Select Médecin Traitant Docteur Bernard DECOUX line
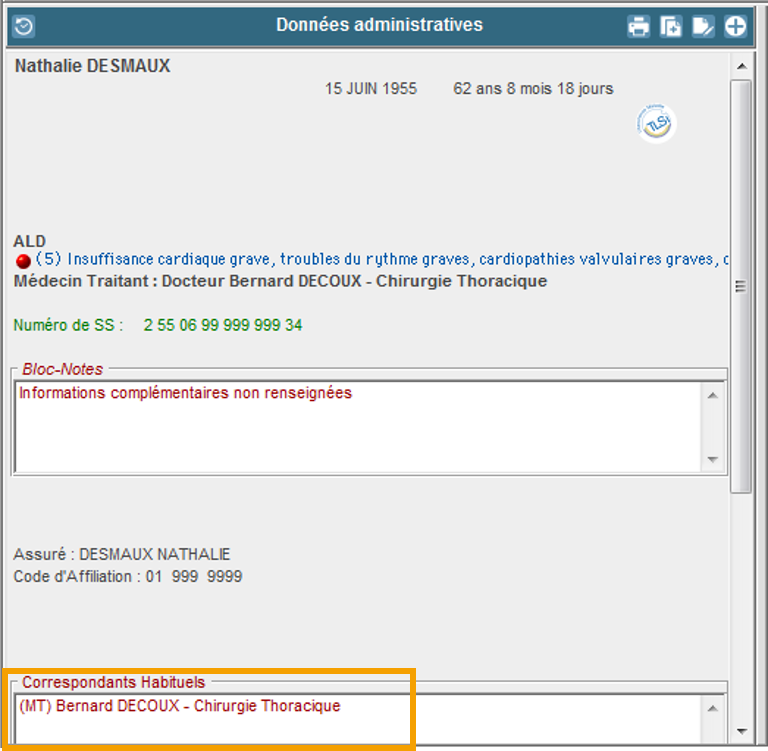This screenshot has height=751, width=768. click(x=280, y=281)
